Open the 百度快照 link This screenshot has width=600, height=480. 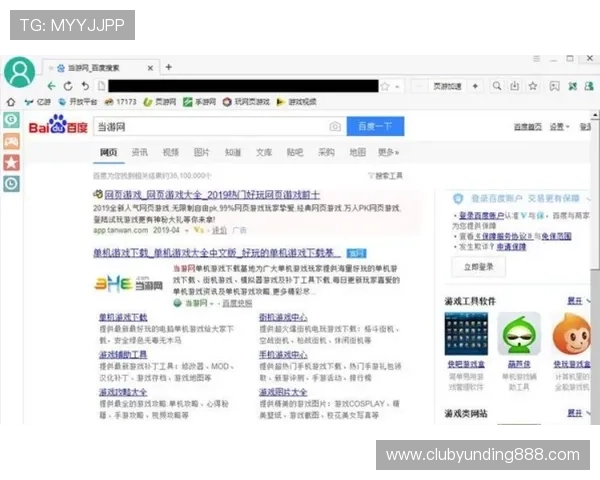(237, 304)
